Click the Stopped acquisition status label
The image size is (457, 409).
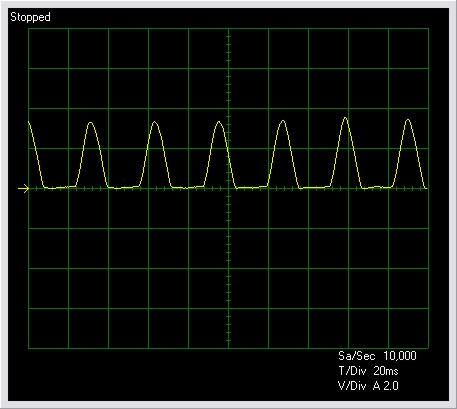click(x=30, y=17)
